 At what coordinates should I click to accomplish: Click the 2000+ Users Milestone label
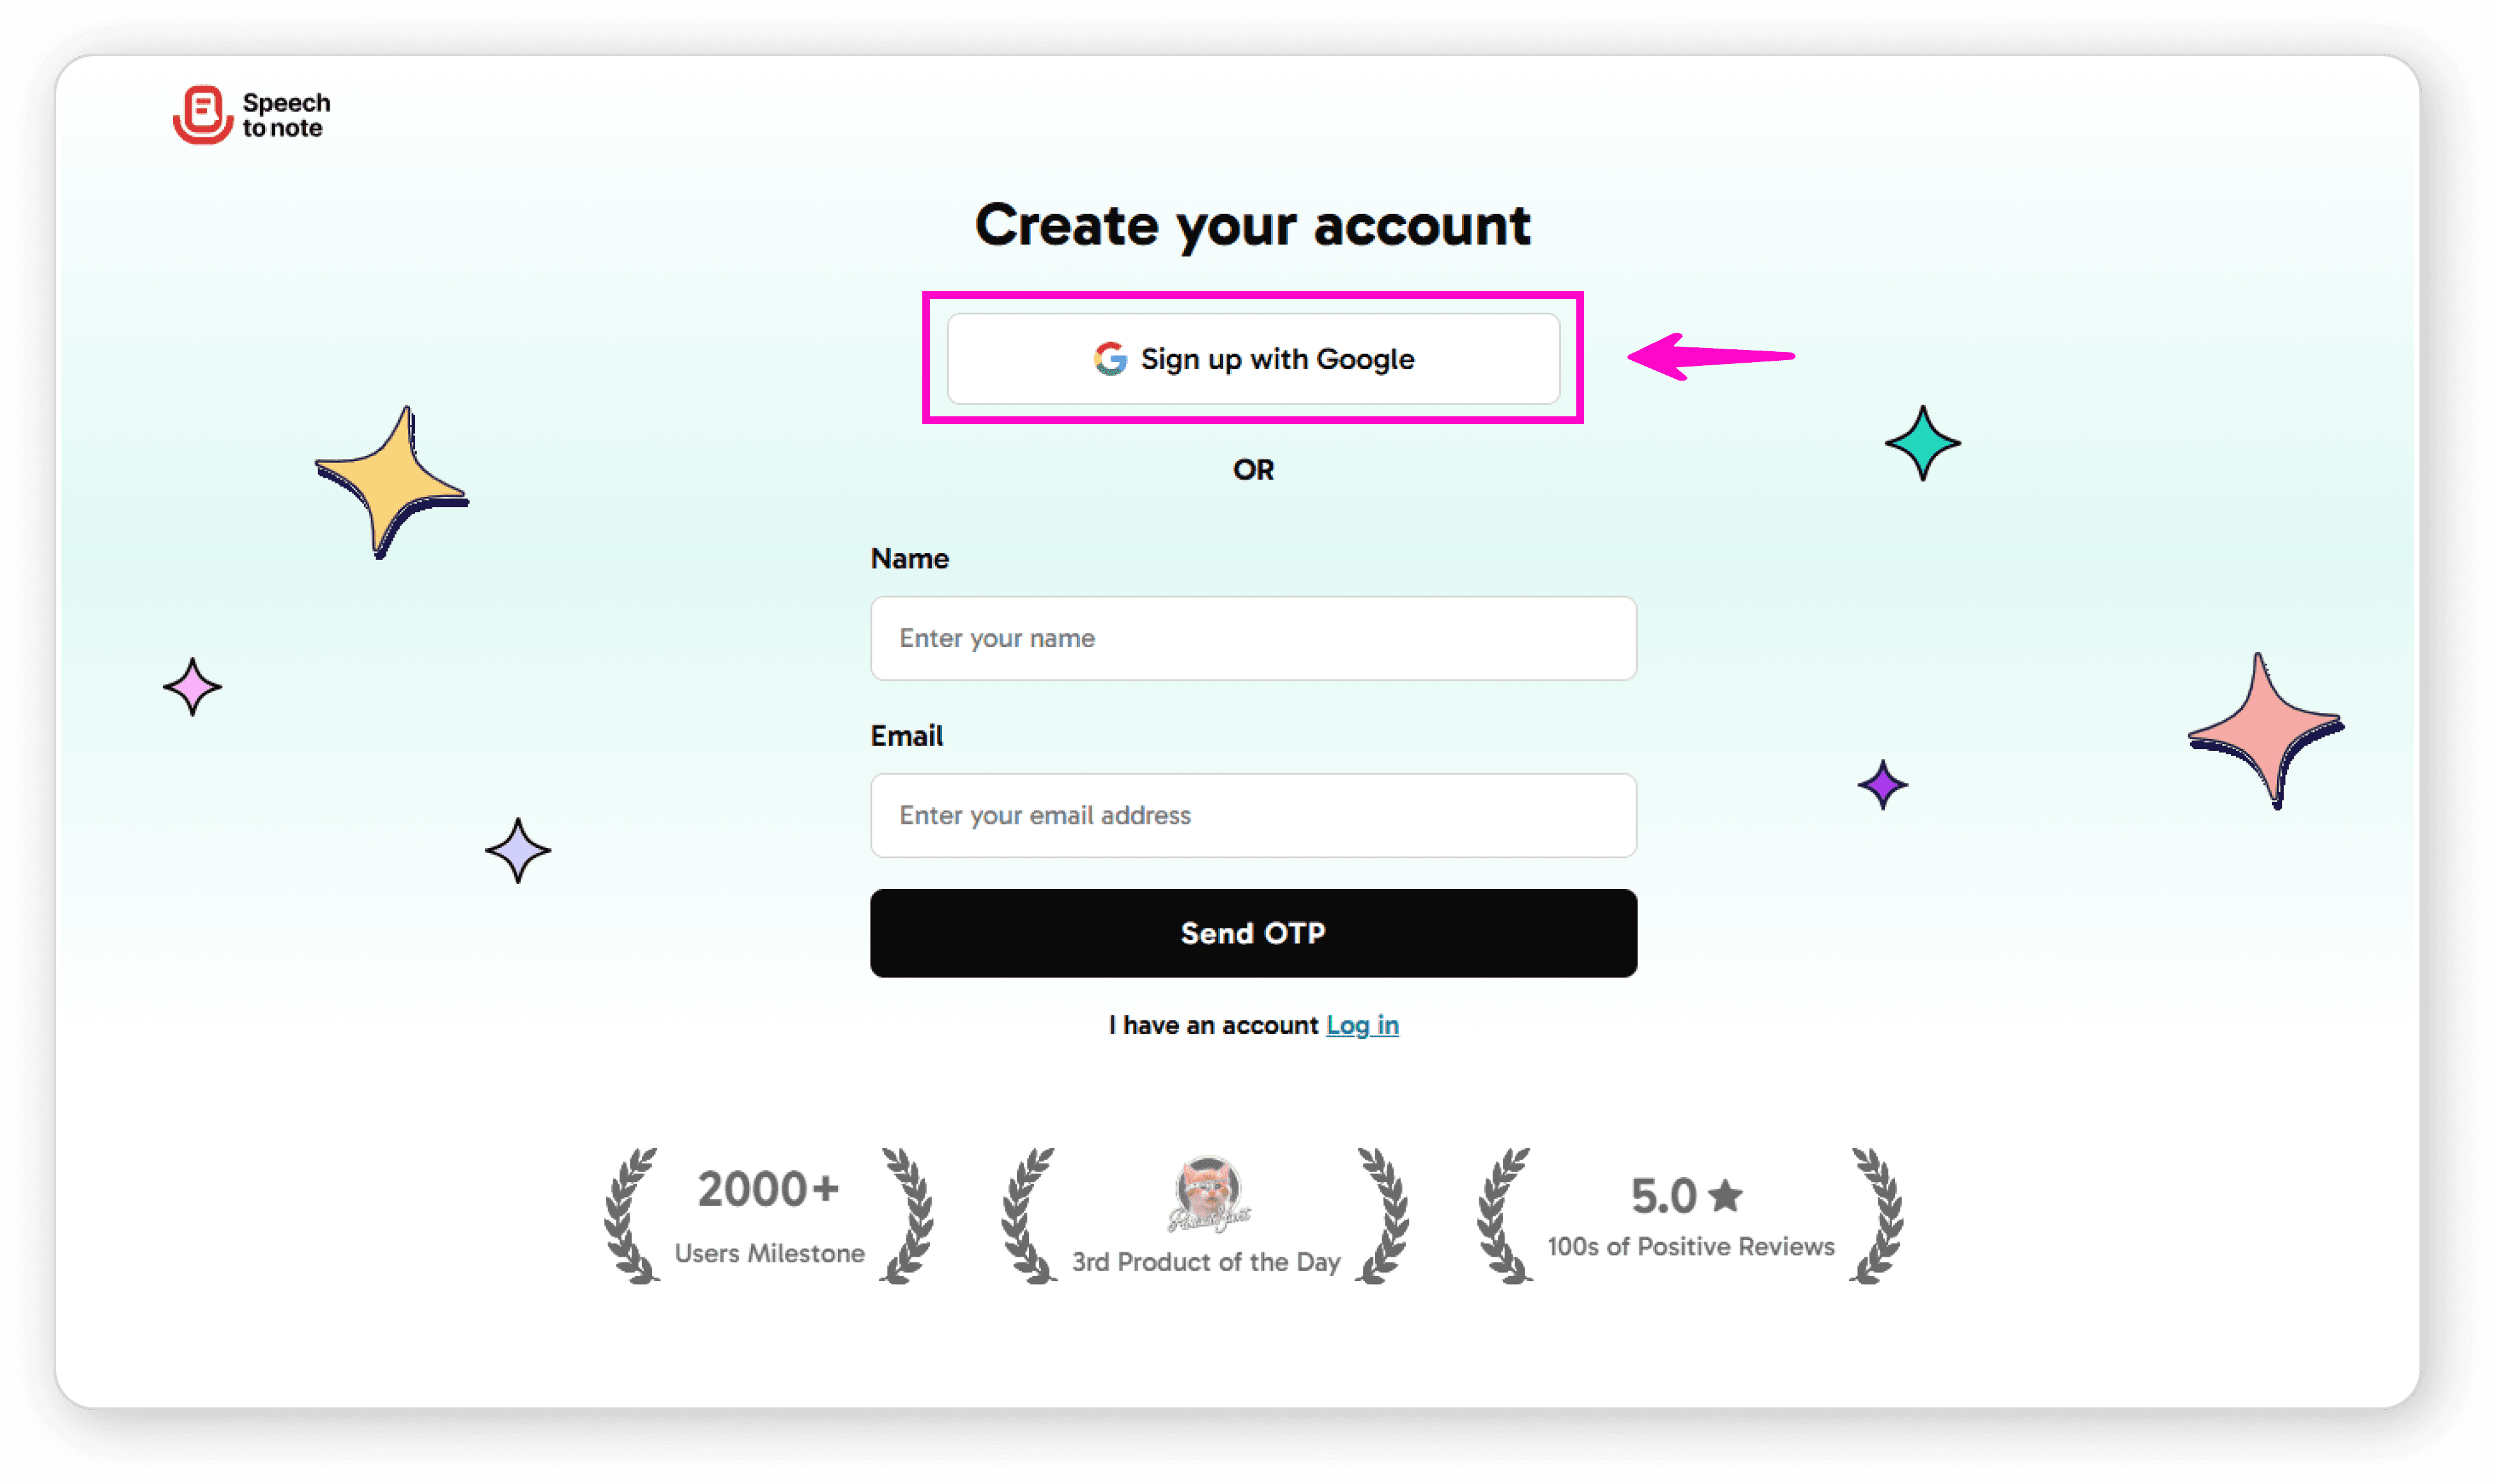(x=770, y=1253)
